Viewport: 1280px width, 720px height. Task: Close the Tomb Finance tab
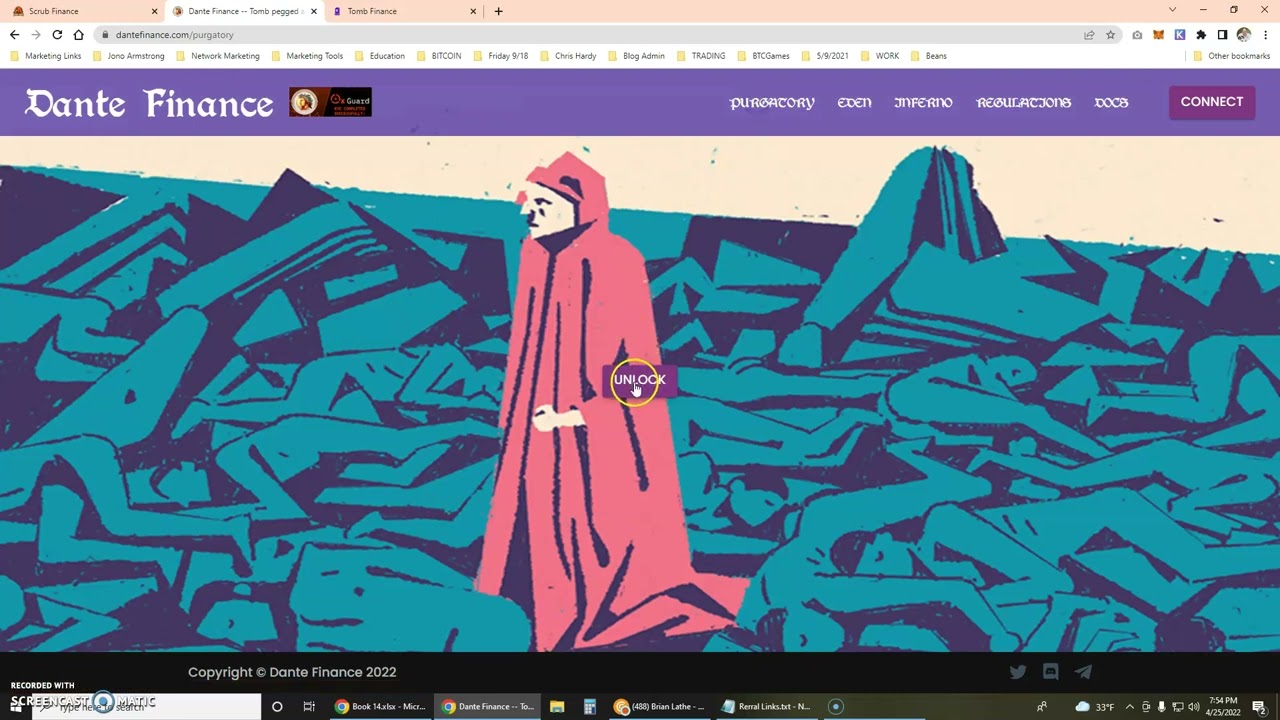[x=473, y=11]
